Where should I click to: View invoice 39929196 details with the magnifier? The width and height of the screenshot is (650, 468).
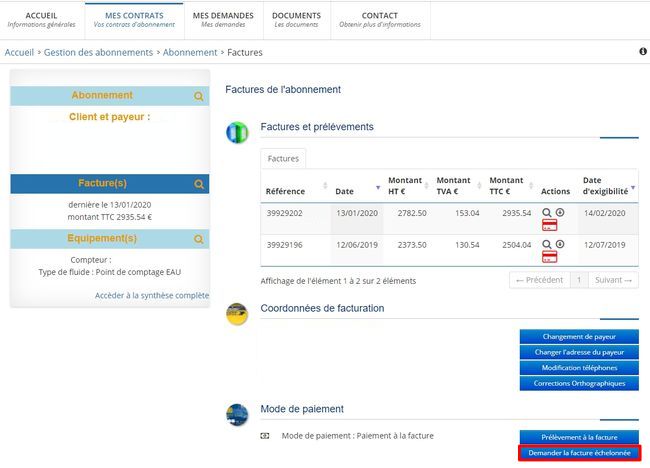point(547,244)
